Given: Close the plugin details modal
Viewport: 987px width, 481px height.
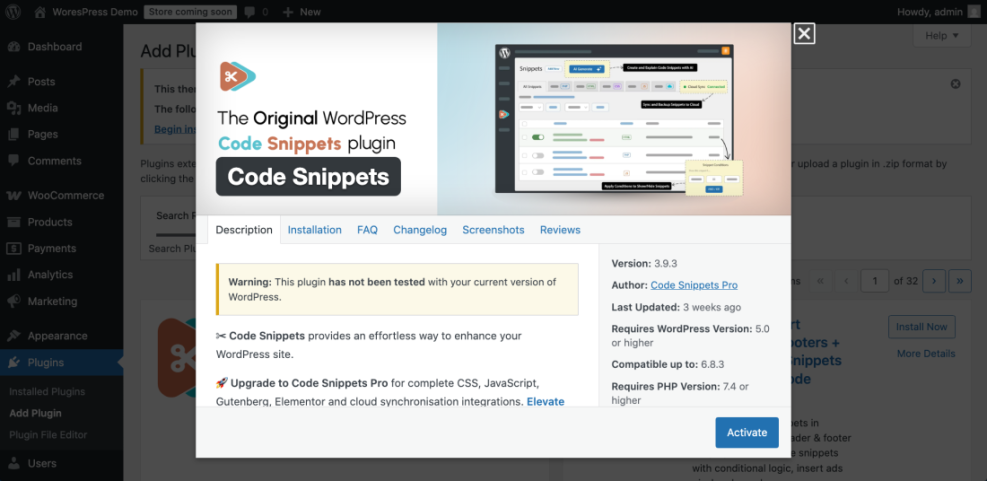Looking at the screenshot, I should tap(804, 33).
